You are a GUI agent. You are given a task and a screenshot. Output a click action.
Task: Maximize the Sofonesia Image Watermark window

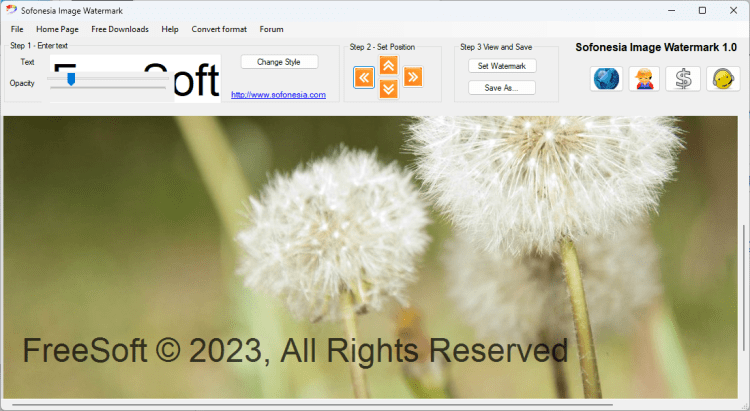coord(702,10)
